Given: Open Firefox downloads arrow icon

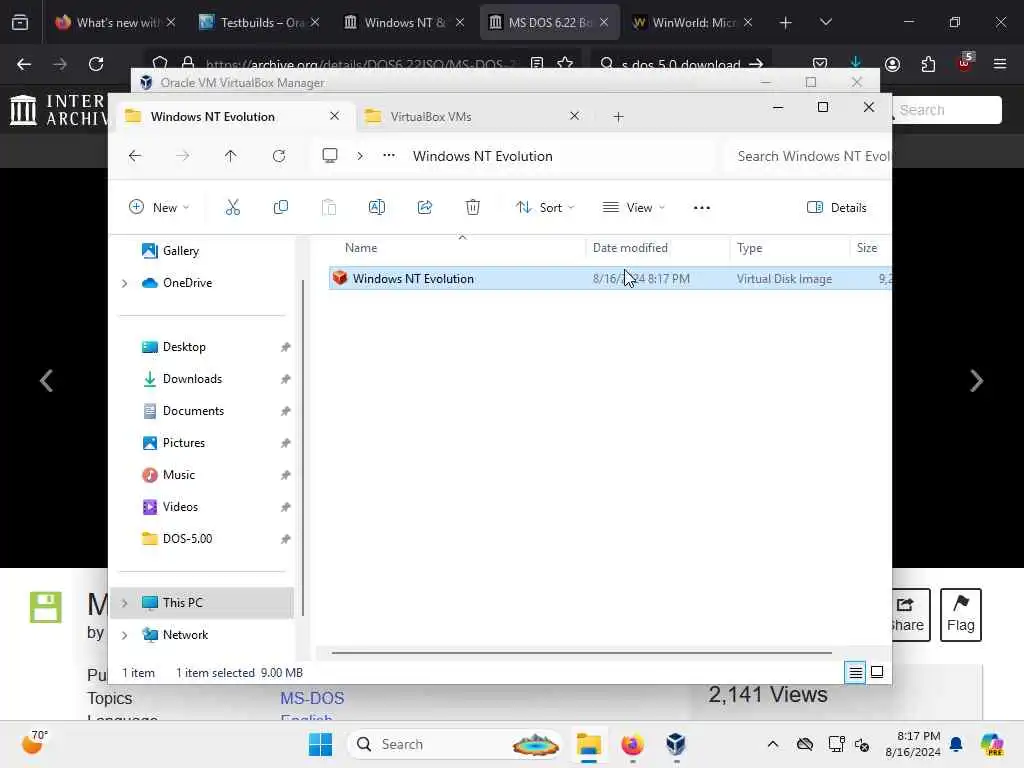Looking at the screenshot, I should click(856, 62).
